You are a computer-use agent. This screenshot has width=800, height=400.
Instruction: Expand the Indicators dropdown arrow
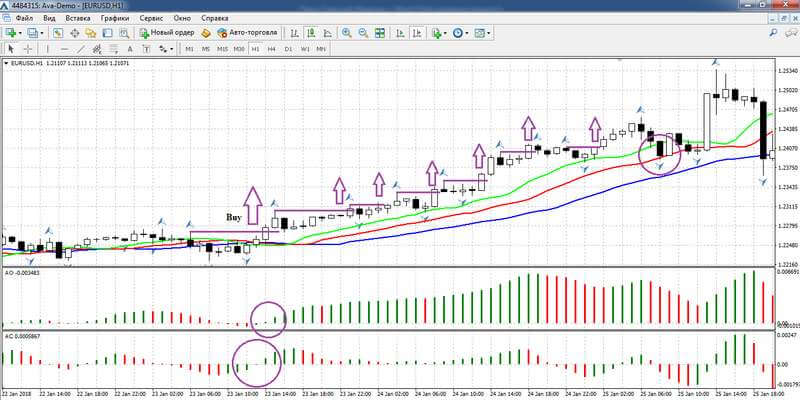pos(445,33)
